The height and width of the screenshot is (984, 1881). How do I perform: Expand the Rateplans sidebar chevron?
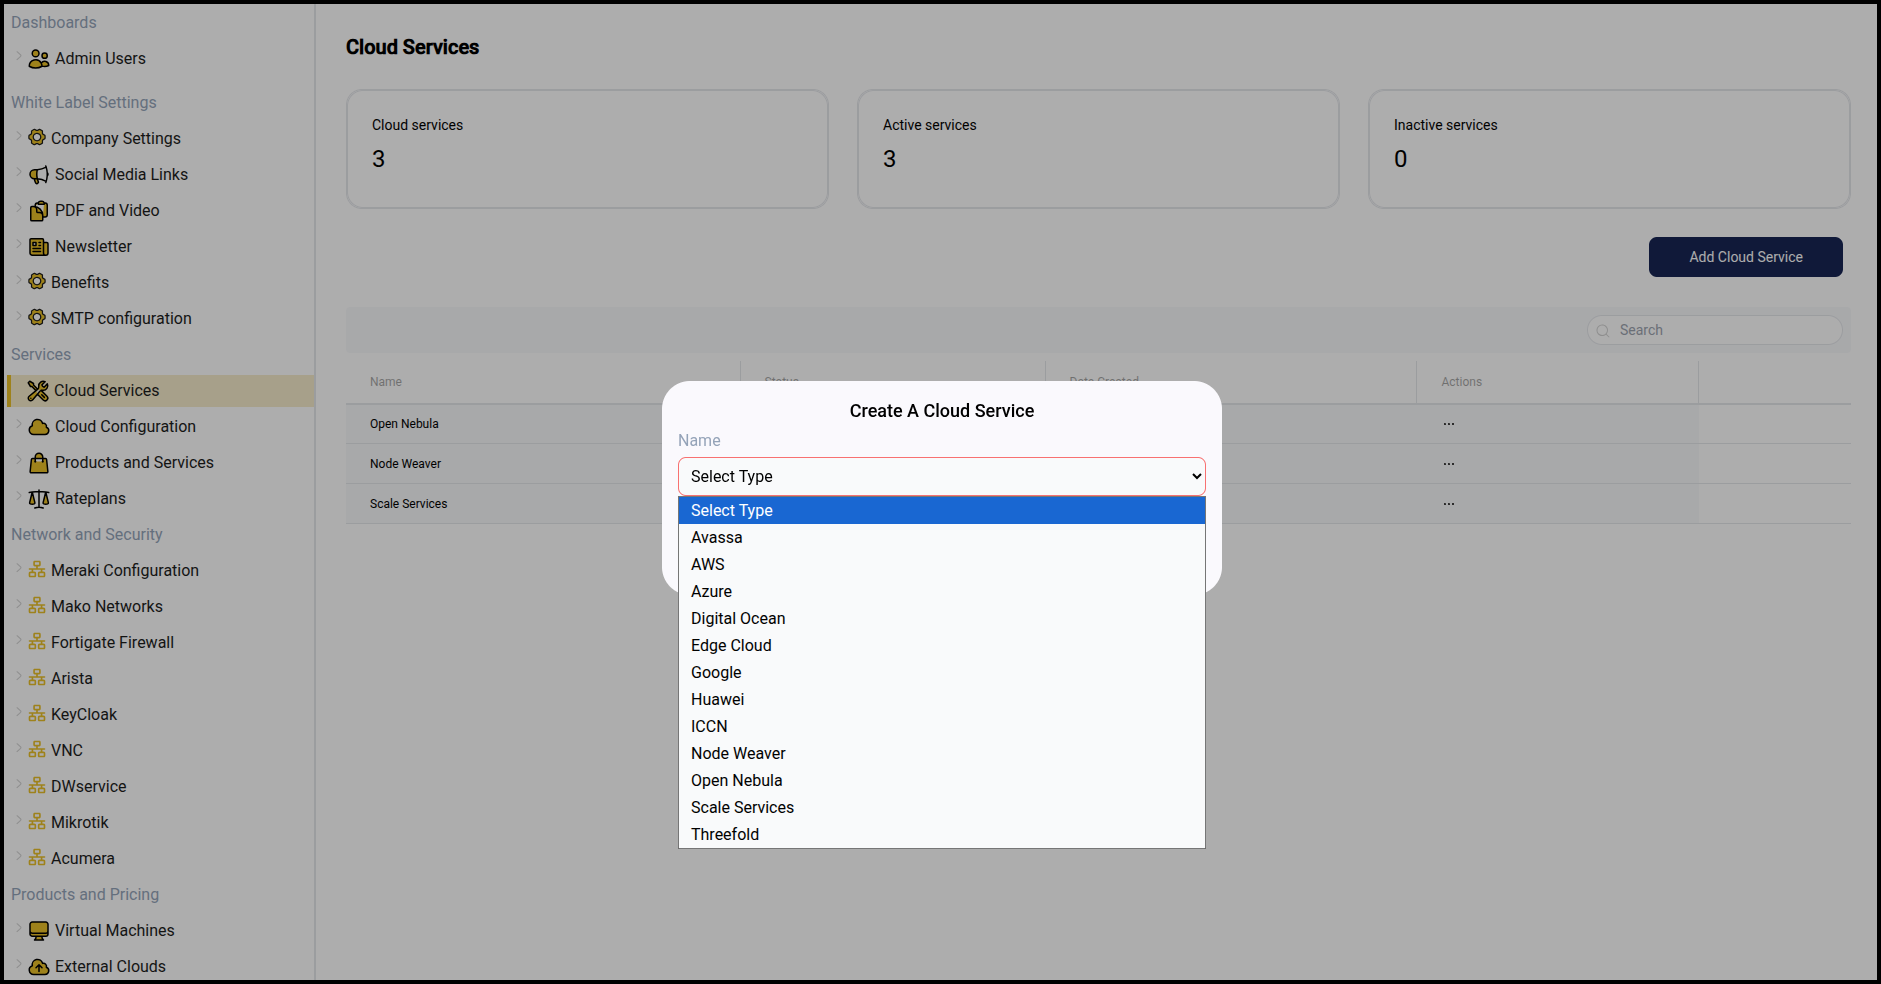[19, 497]
